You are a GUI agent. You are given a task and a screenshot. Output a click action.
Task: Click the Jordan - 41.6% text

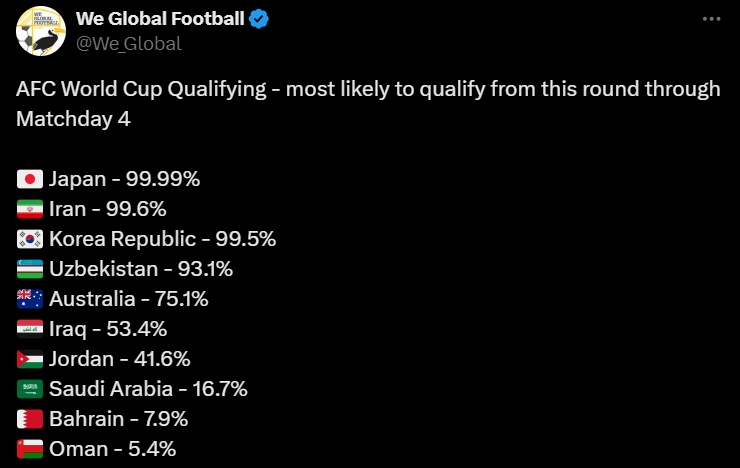tap(119, 359)
